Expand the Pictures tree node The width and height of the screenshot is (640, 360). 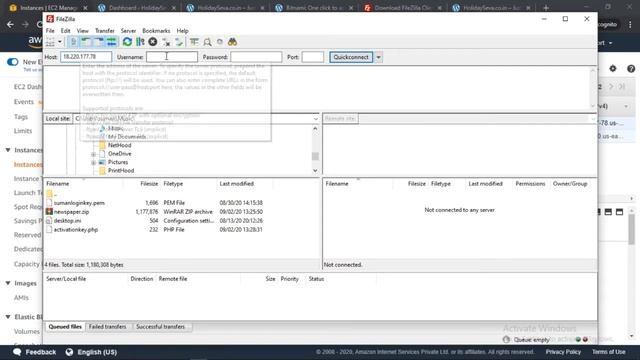pyautogui.click(x=93, y=162)
